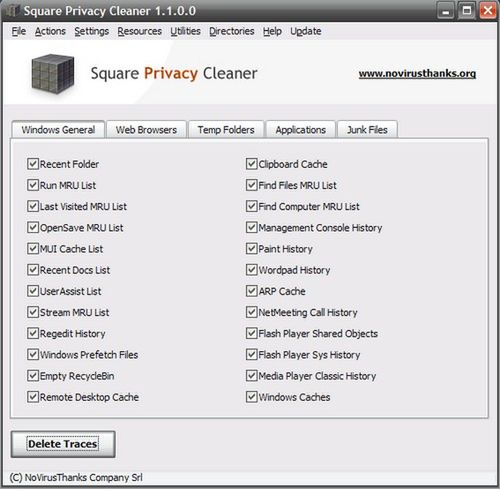This screenshot has height=489, width=500.
Task: Disable Empty RecycleBin option
Action: point(33,376)
